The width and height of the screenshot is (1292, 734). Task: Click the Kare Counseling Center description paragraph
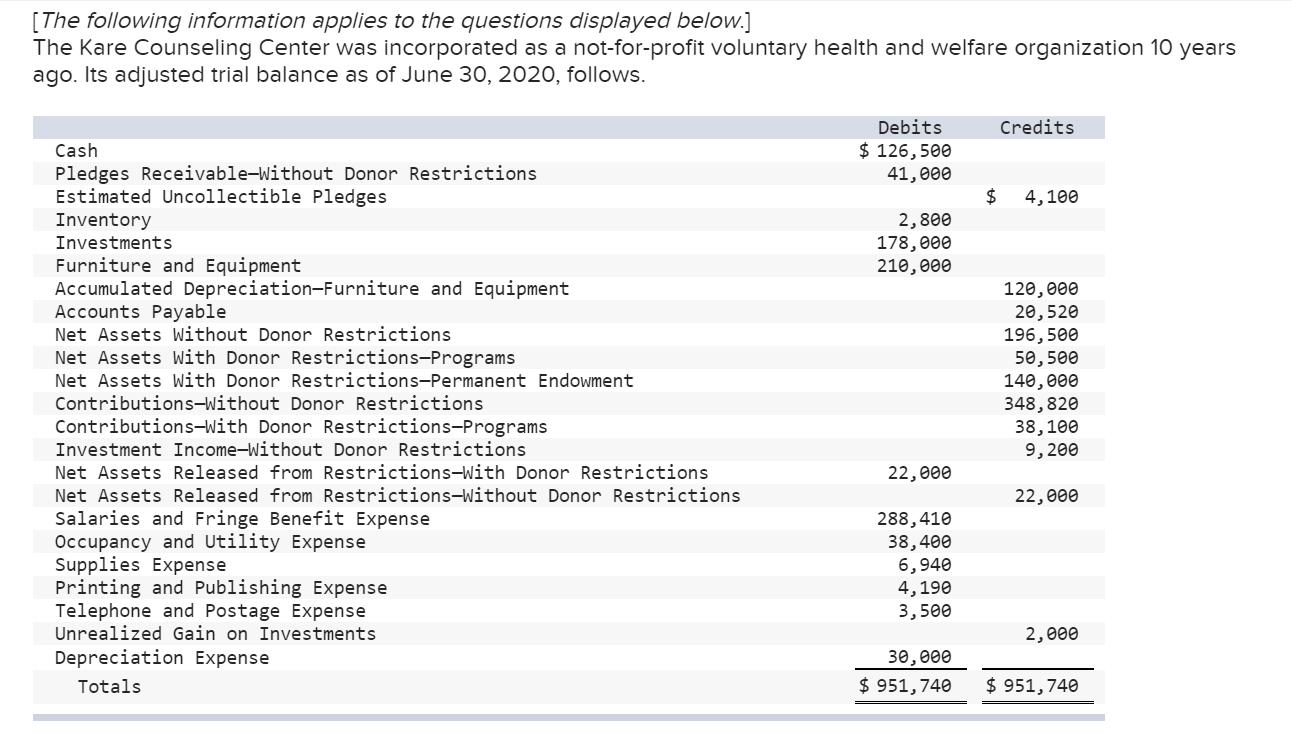[x=634, y=60]
